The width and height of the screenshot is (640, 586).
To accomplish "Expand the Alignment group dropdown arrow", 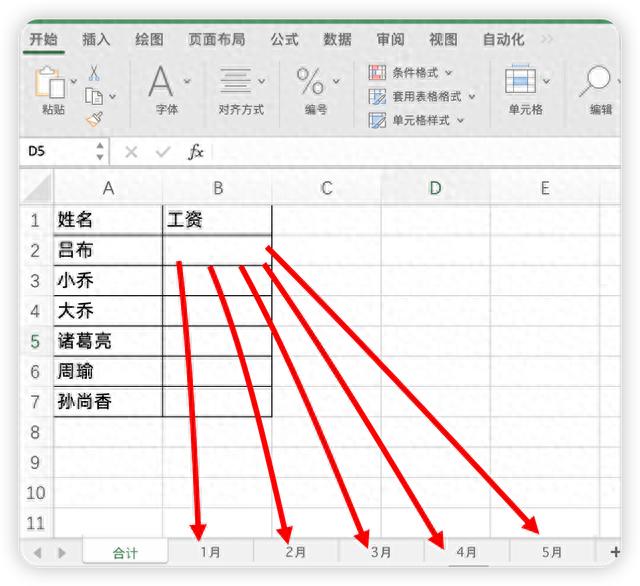I will pyautogui.click(x=262, y=81).
